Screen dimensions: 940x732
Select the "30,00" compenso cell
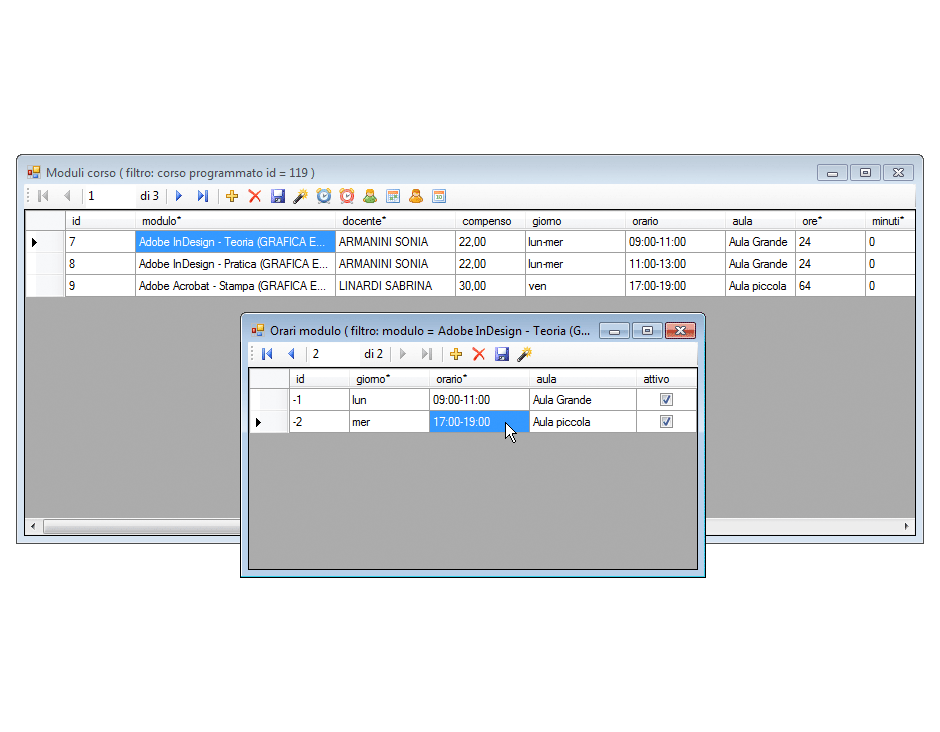pos(490,286)
